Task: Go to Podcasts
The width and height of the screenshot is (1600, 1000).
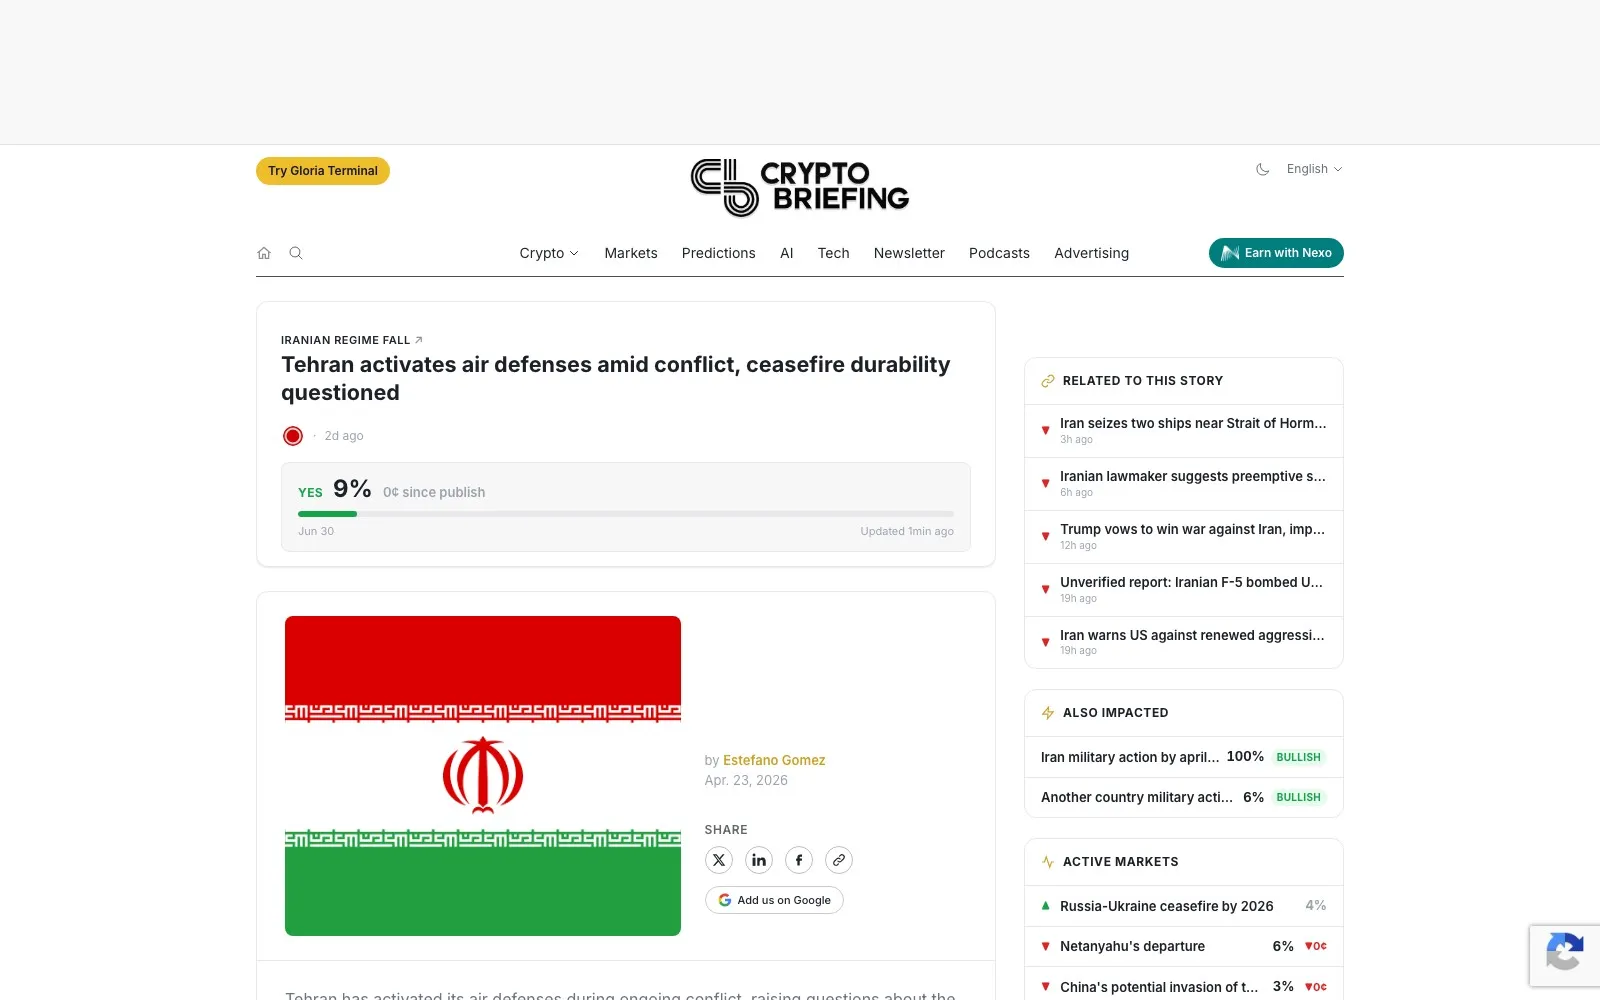Action: tap(999, 253)
